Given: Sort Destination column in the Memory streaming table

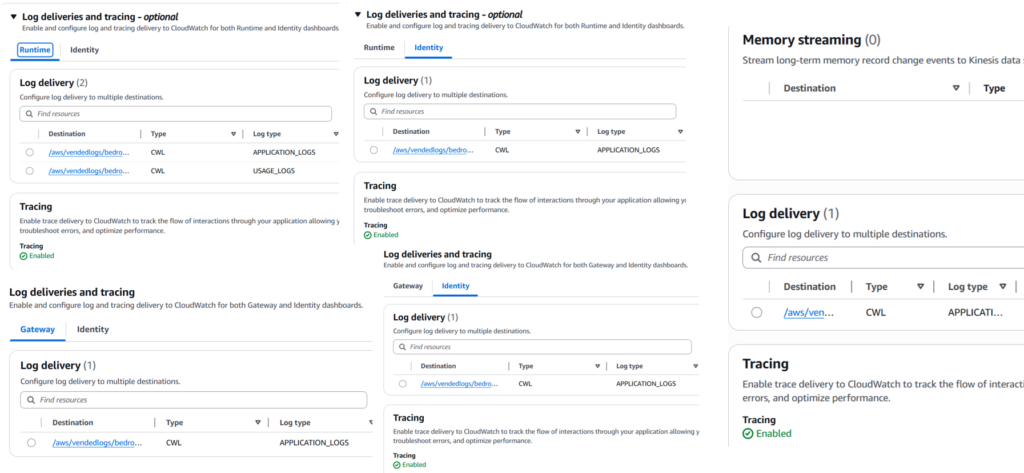Looking at the screenshot, I should pos(956,88).
